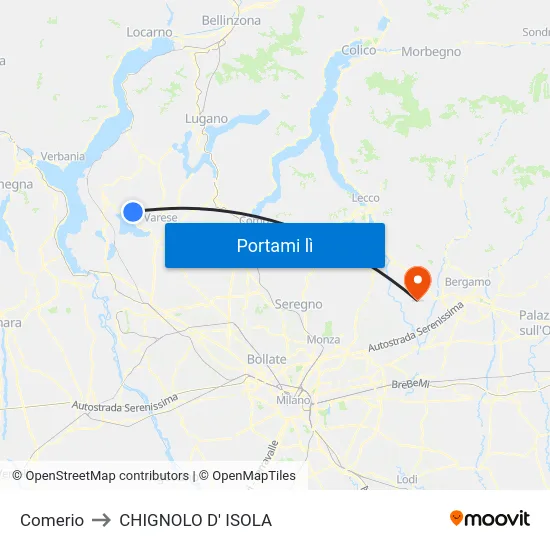Click the Bergamo city label
The width and height of the screenshot is (550, 550).
coord(468,282)
